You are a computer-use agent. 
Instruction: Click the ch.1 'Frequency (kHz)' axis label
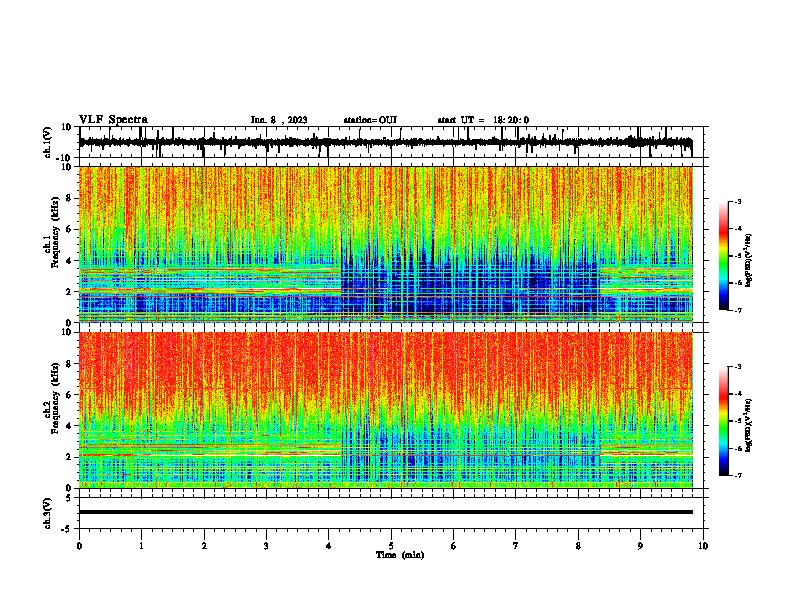click(55, 233)
